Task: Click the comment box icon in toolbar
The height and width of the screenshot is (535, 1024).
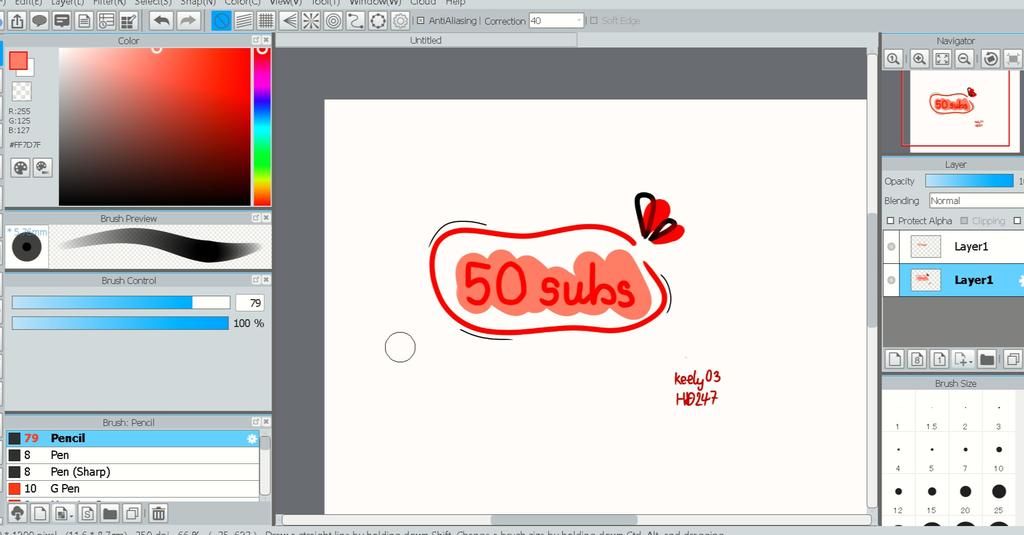Action: coord(62,21)
